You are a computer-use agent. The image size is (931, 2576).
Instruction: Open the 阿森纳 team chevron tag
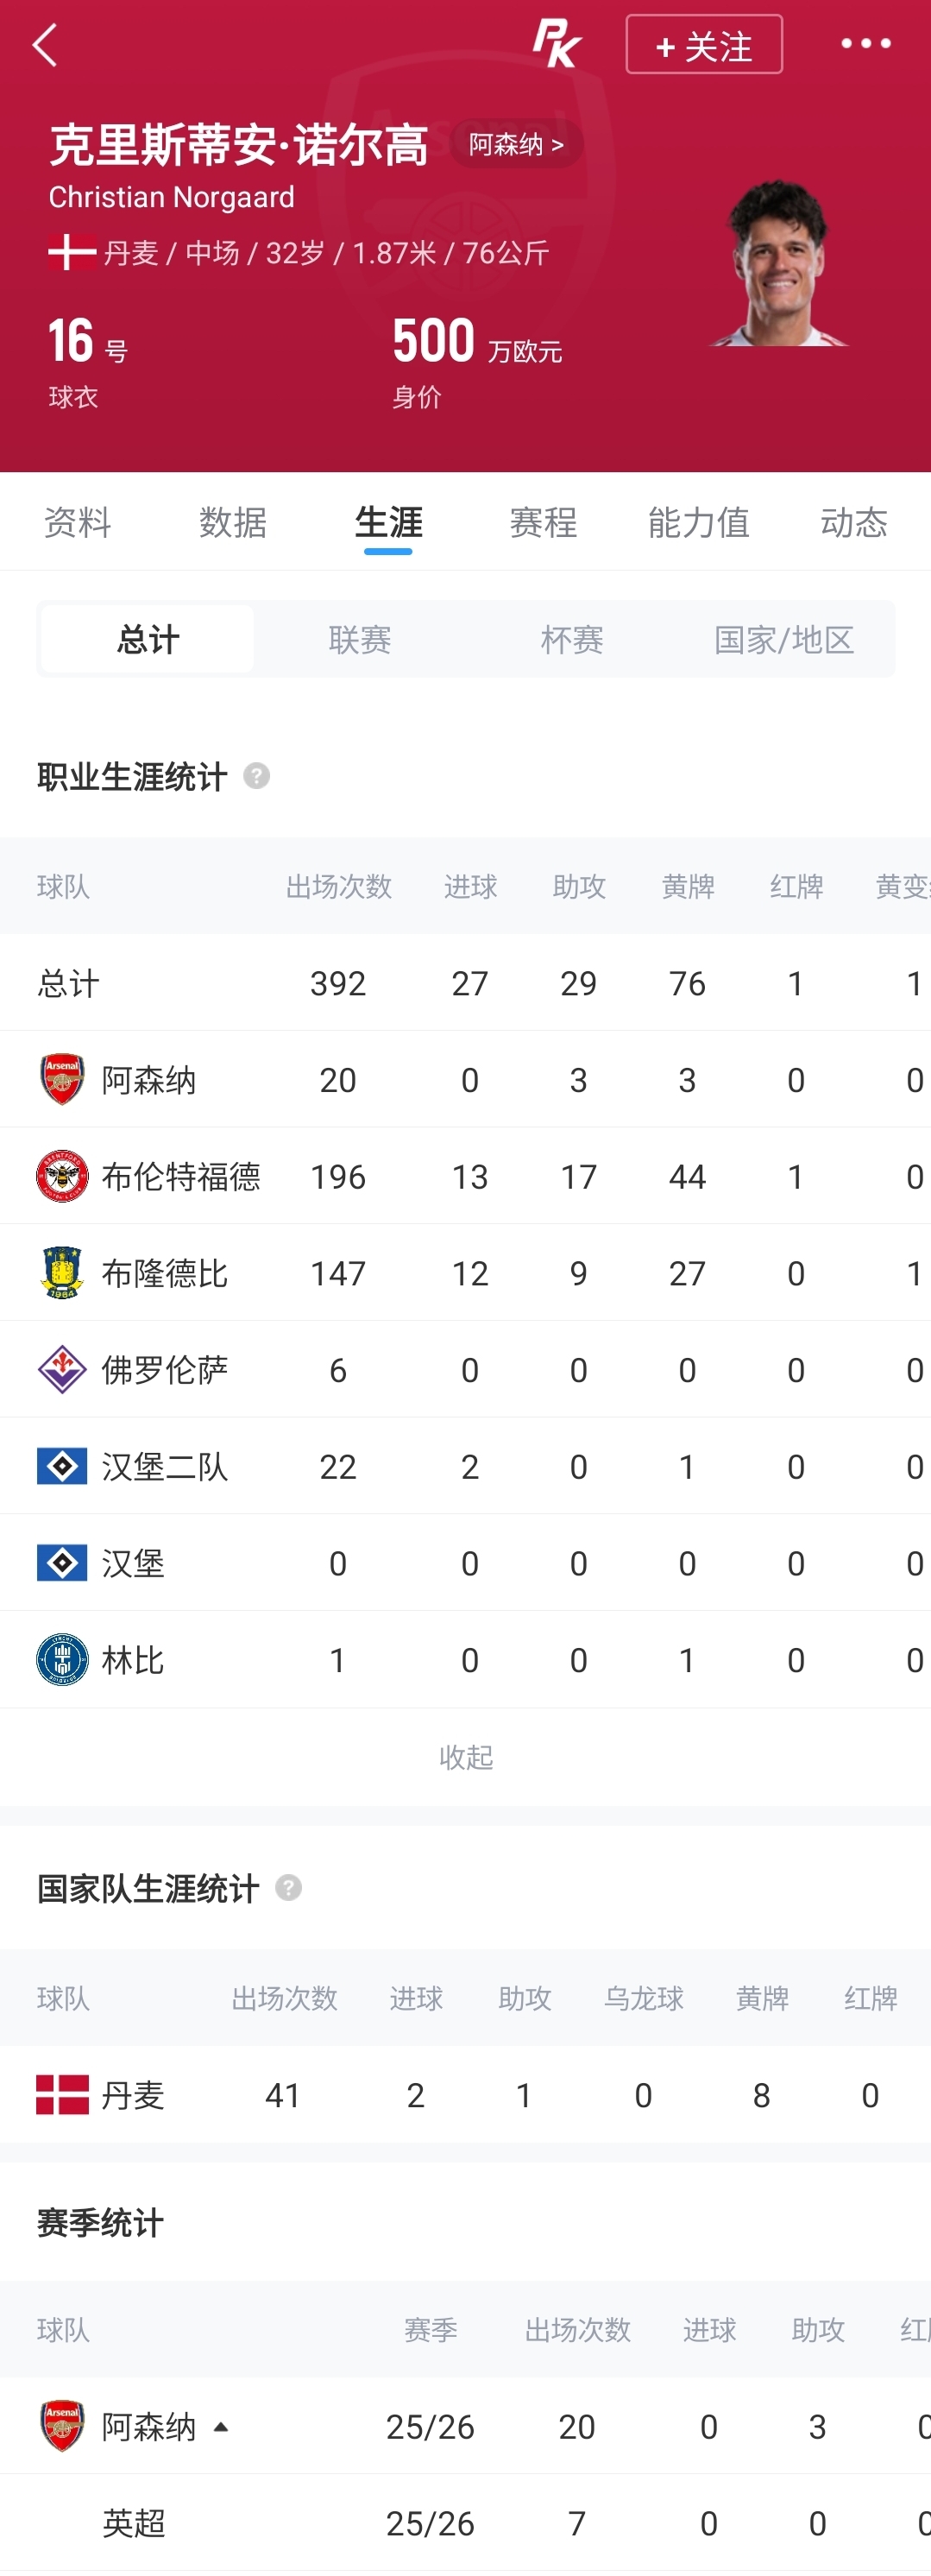[516, 145]
